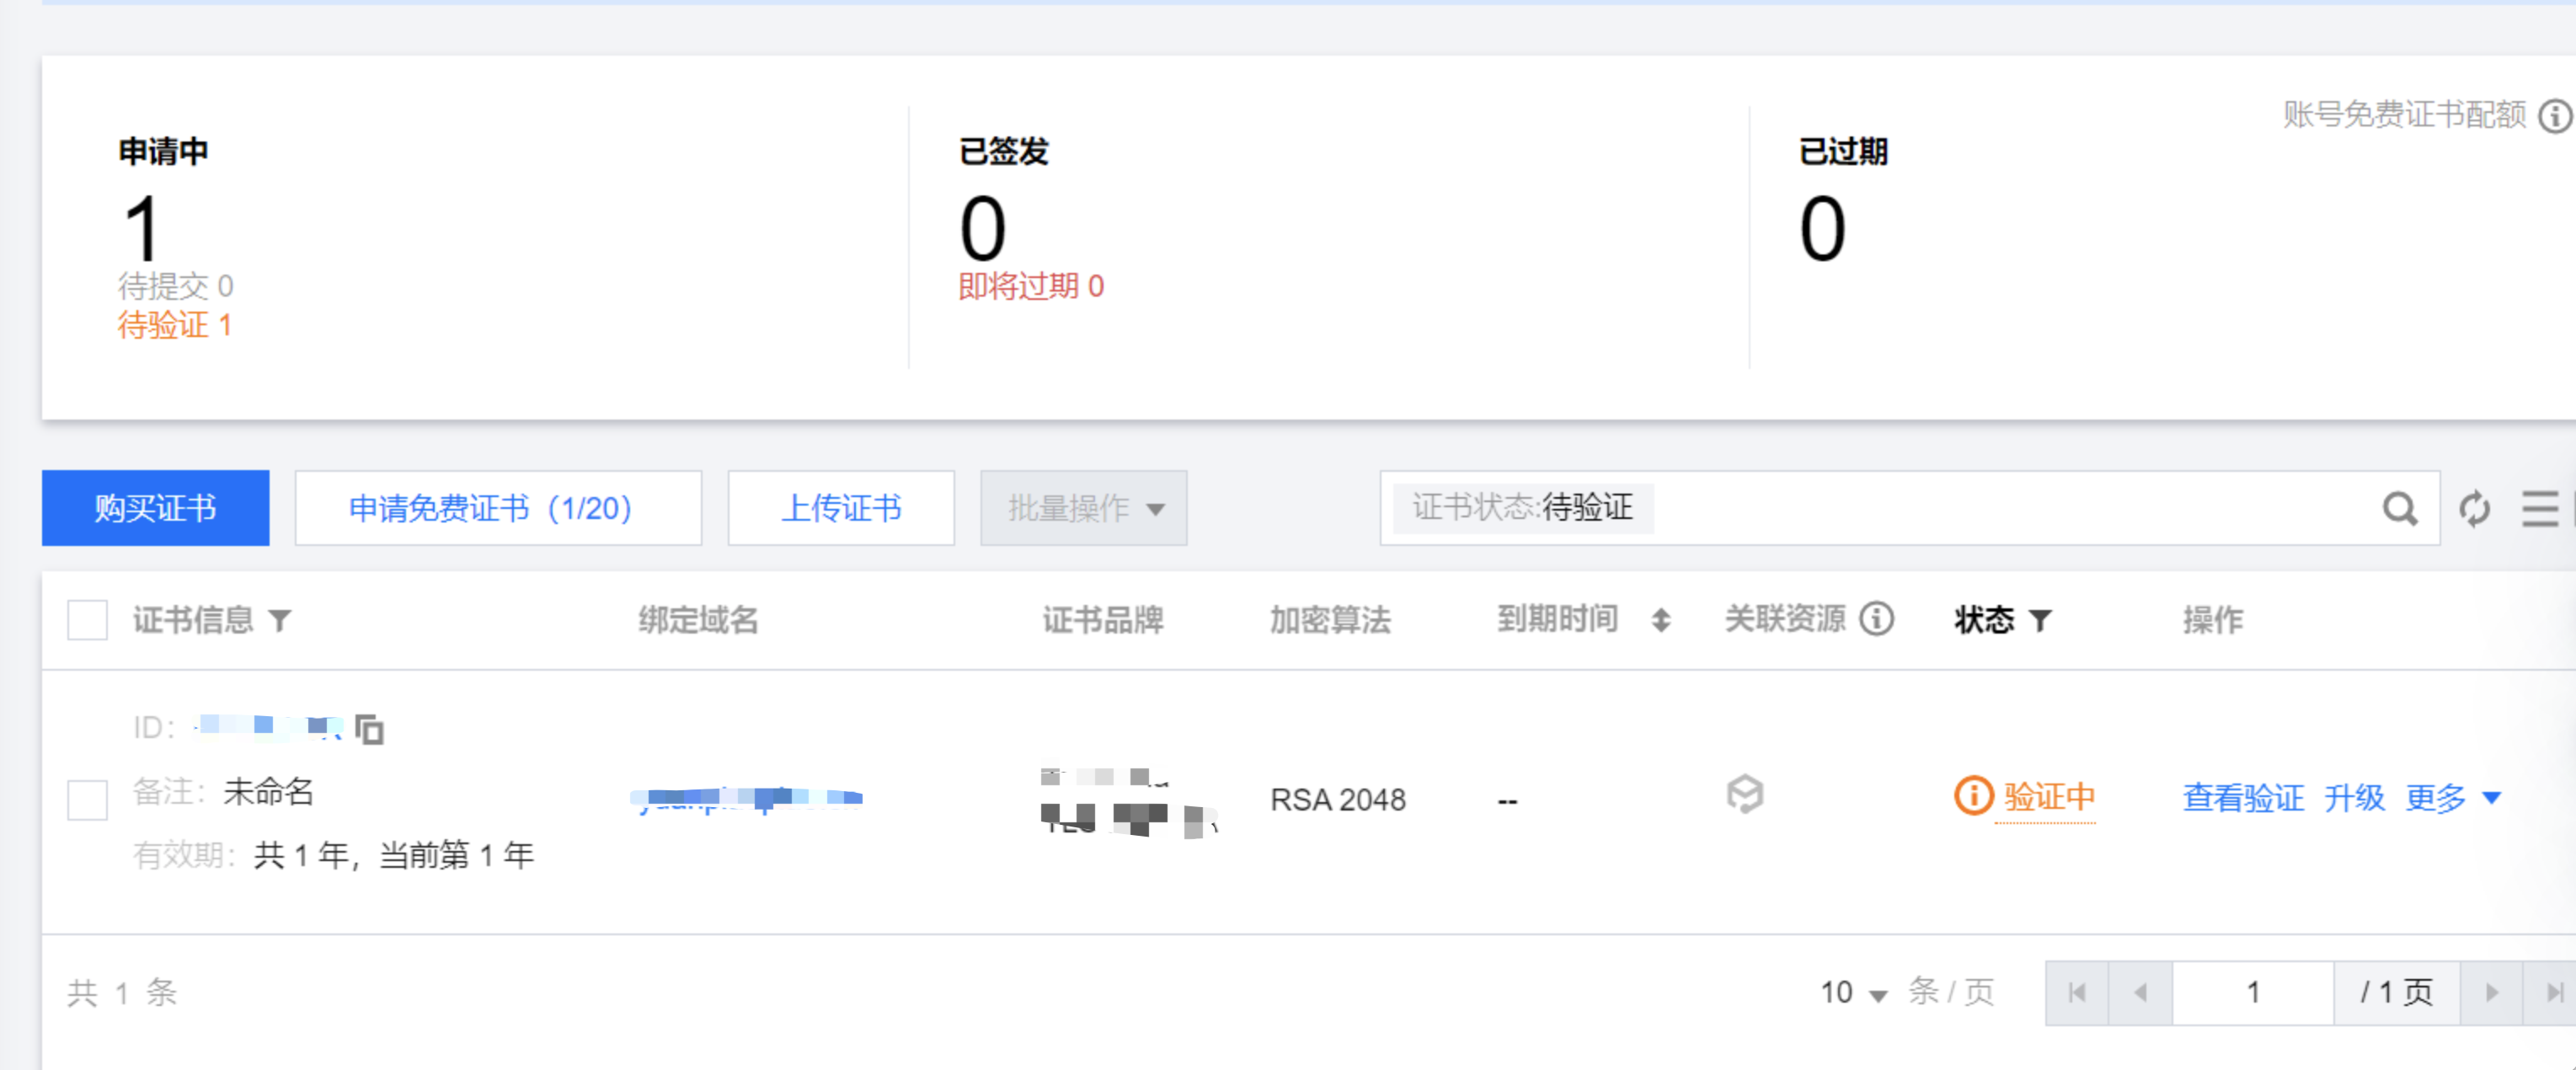The height and width of the screenshot is (1070, 2576).
Task: Click the 查看验证 link
Action: coord(2243,798)
